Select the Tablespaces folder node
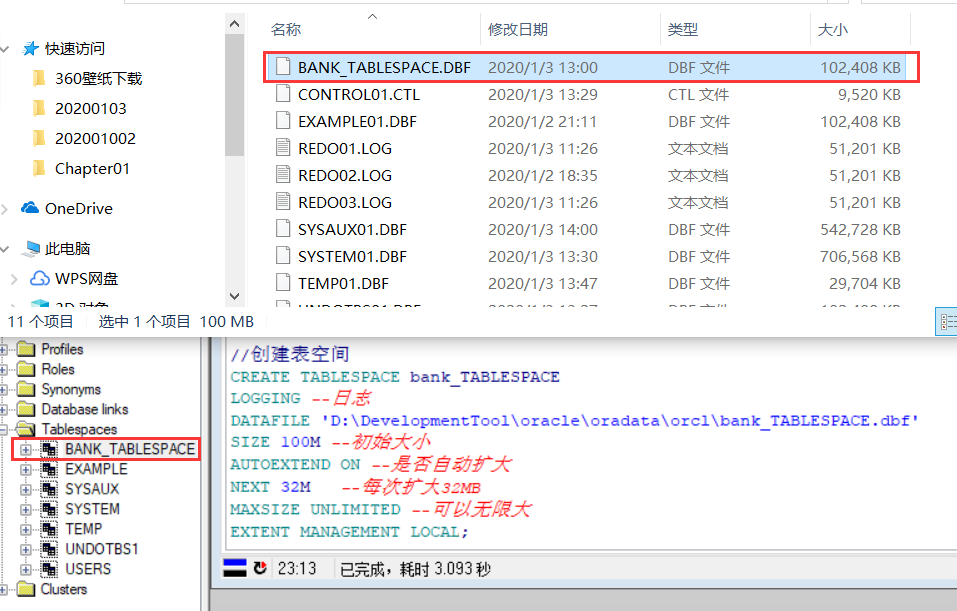 tap(79, 429)
